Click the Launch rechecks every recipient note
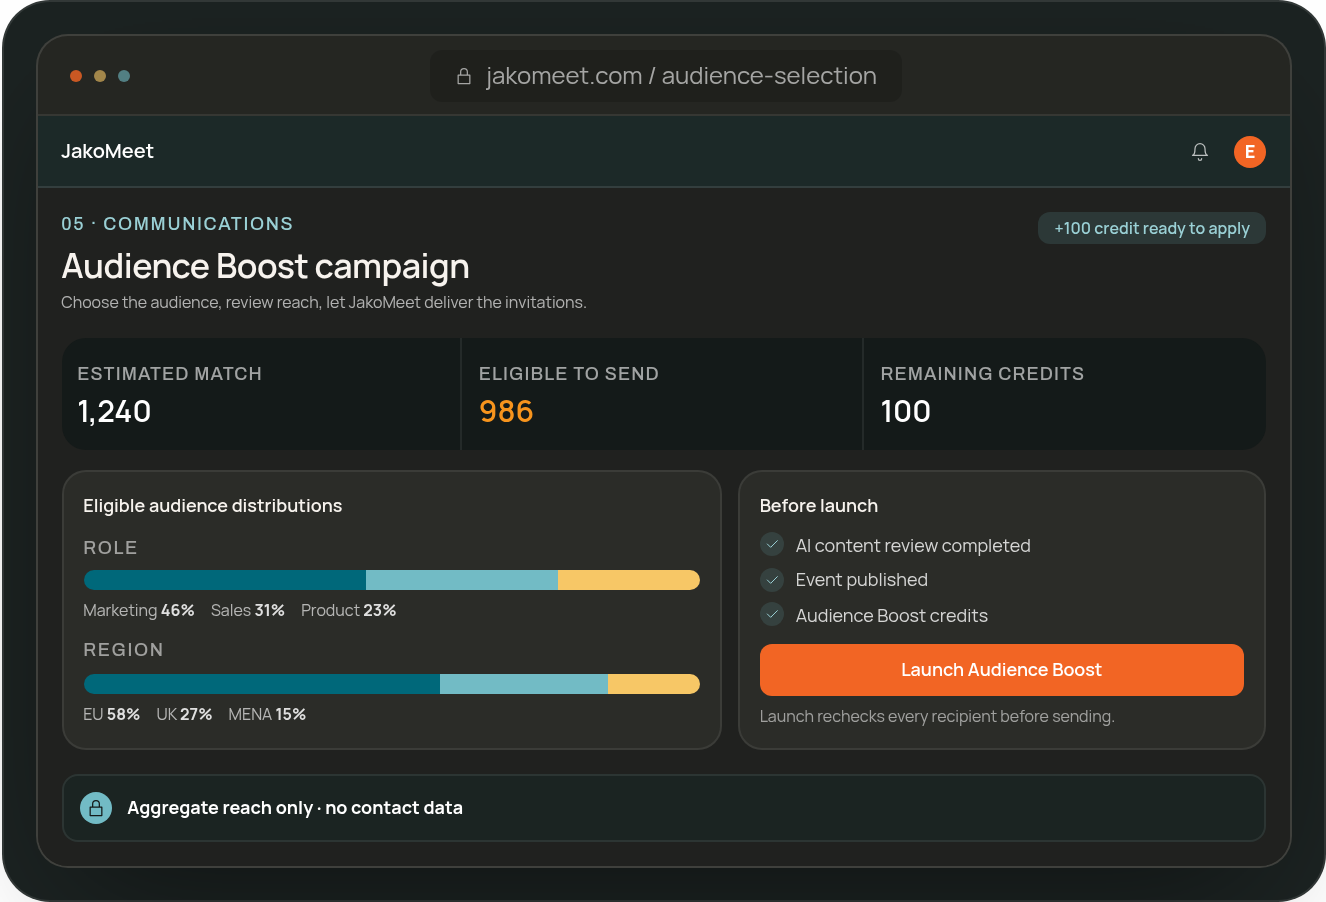The height and width of the screenshot is (902, 1326). [937, 716]
